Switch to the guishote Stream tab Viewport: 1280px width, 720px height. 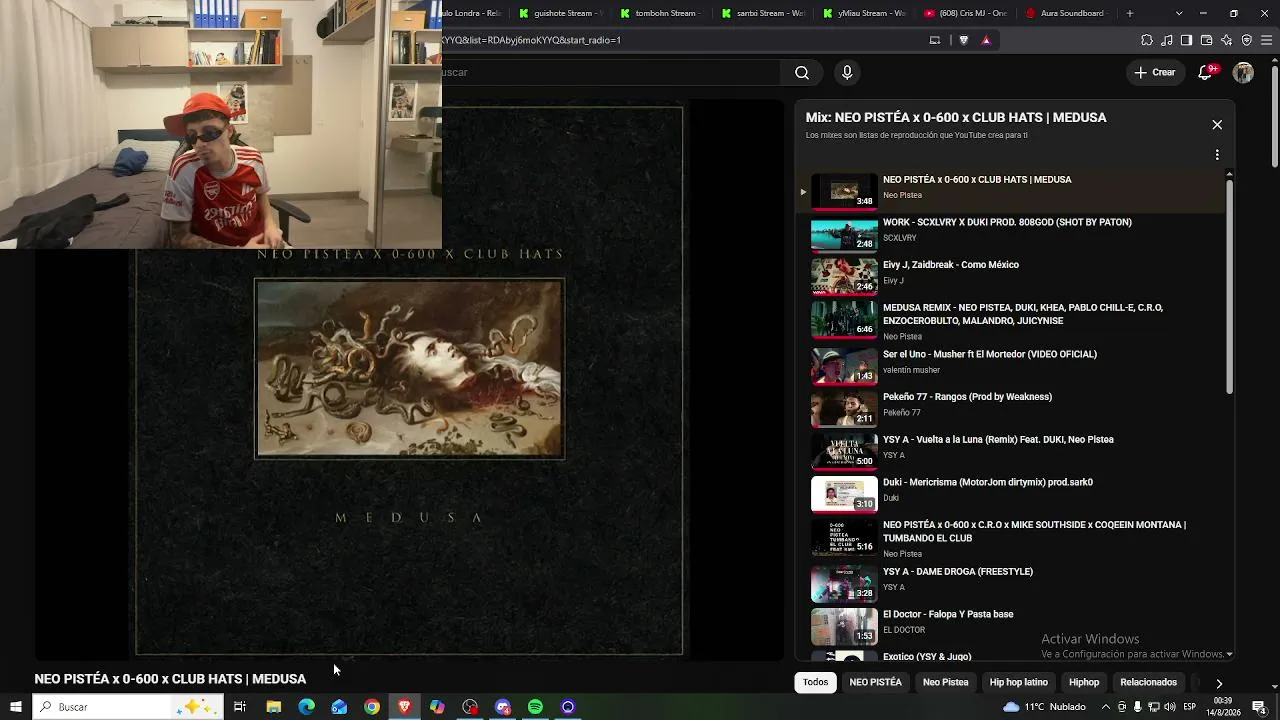560,13
